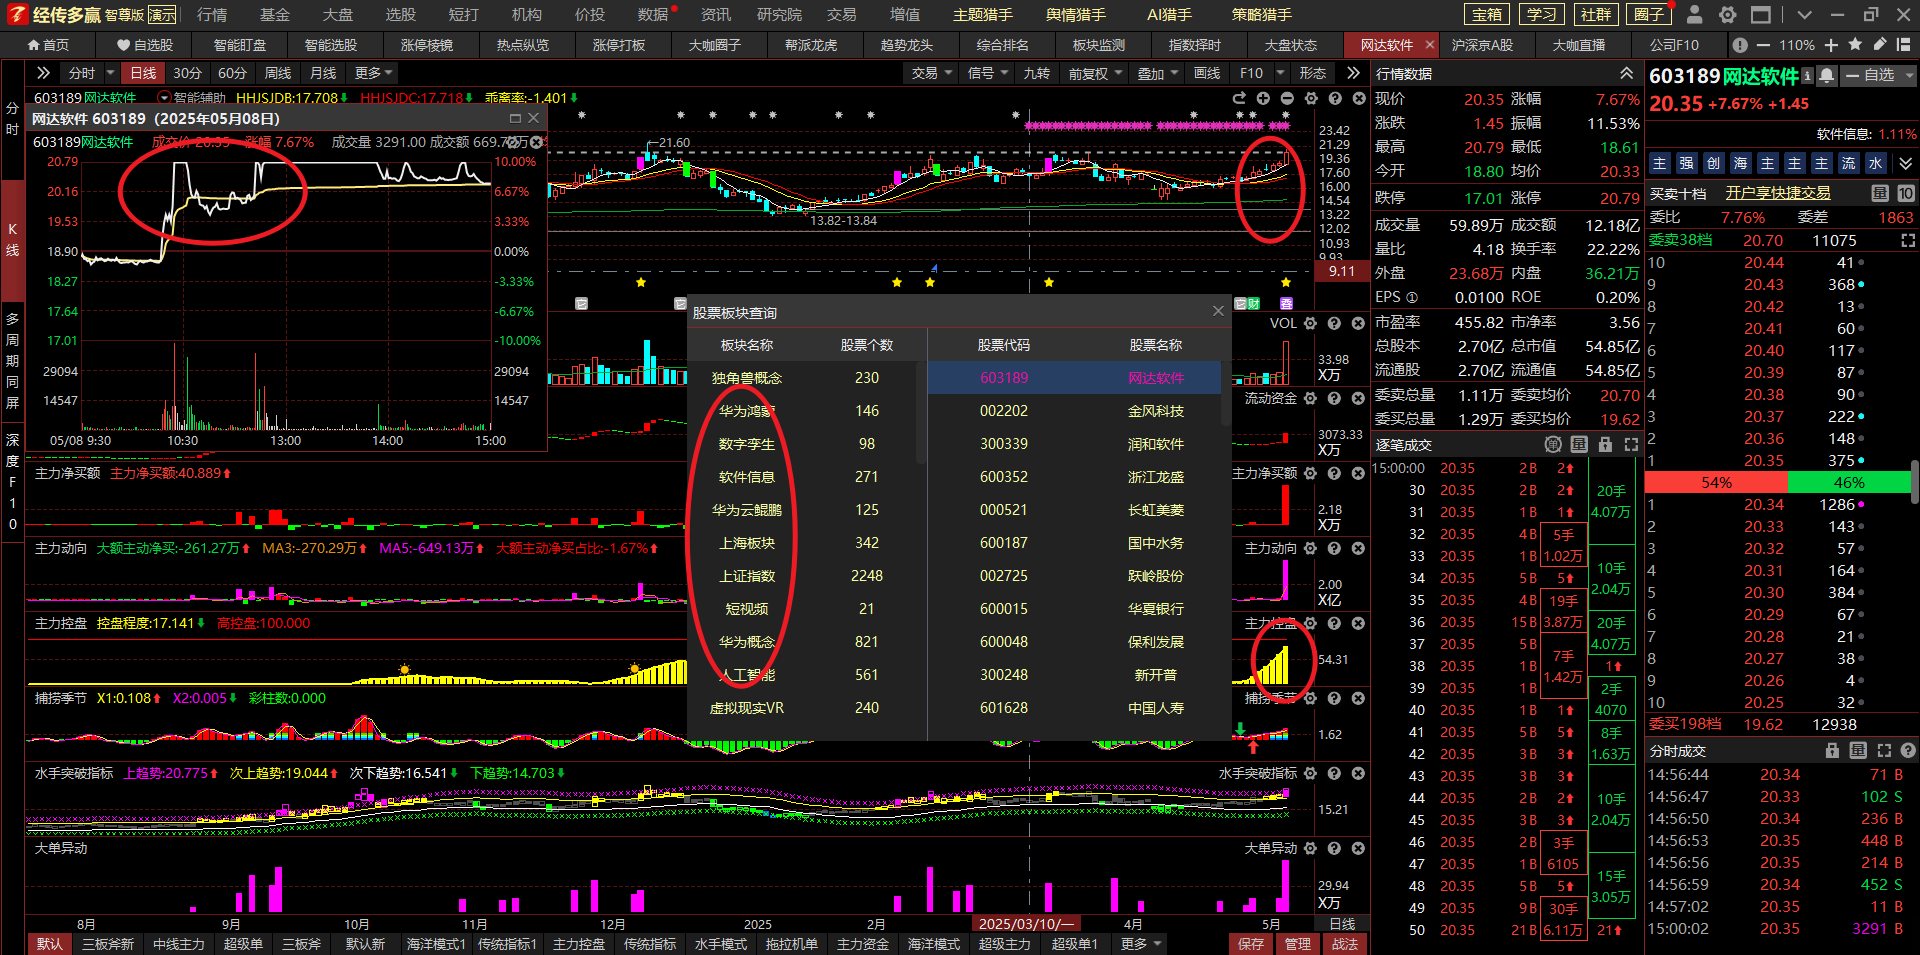Toggle the 强 tag badge
Viewport: 1920px width, 955px height.
coord(1687,163)
